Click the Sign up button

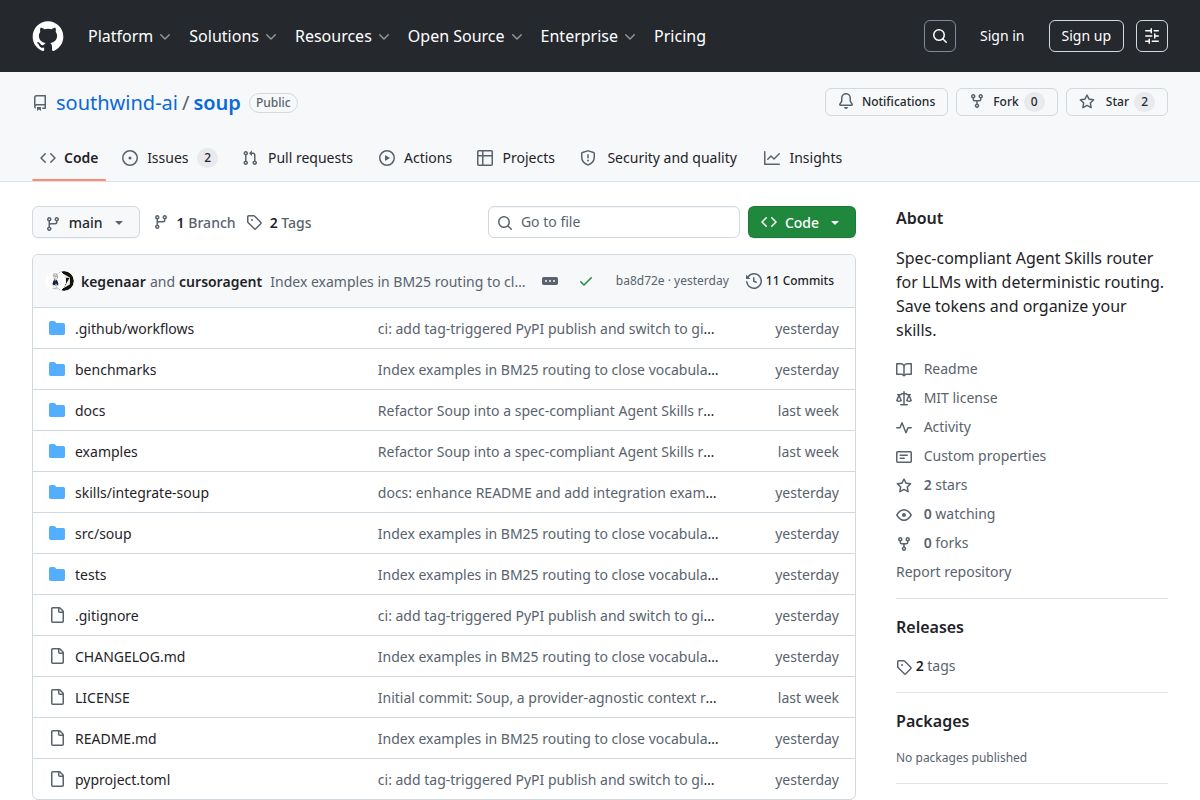[x=1086, y=36]
